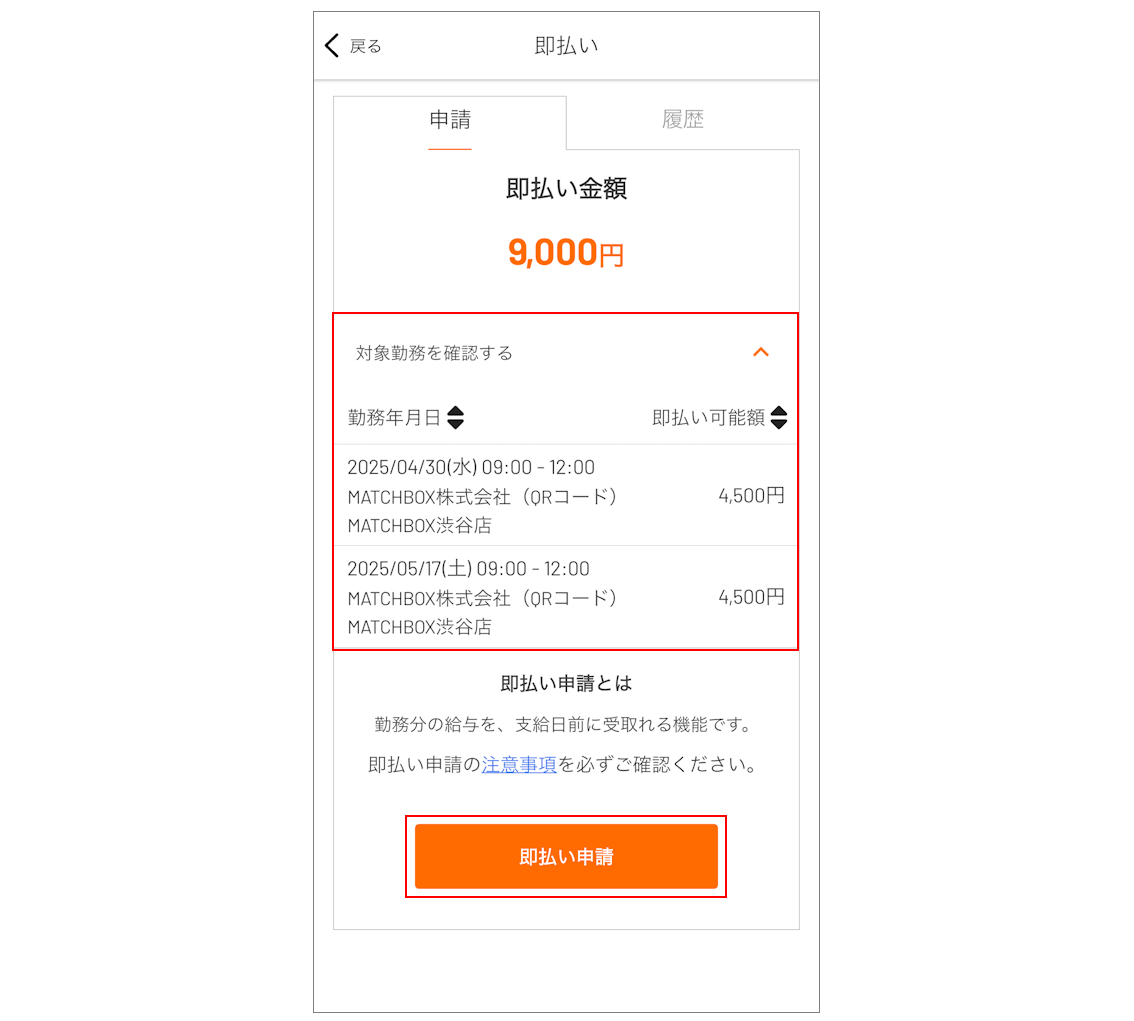Click the 戻る back label

(365, 46)
